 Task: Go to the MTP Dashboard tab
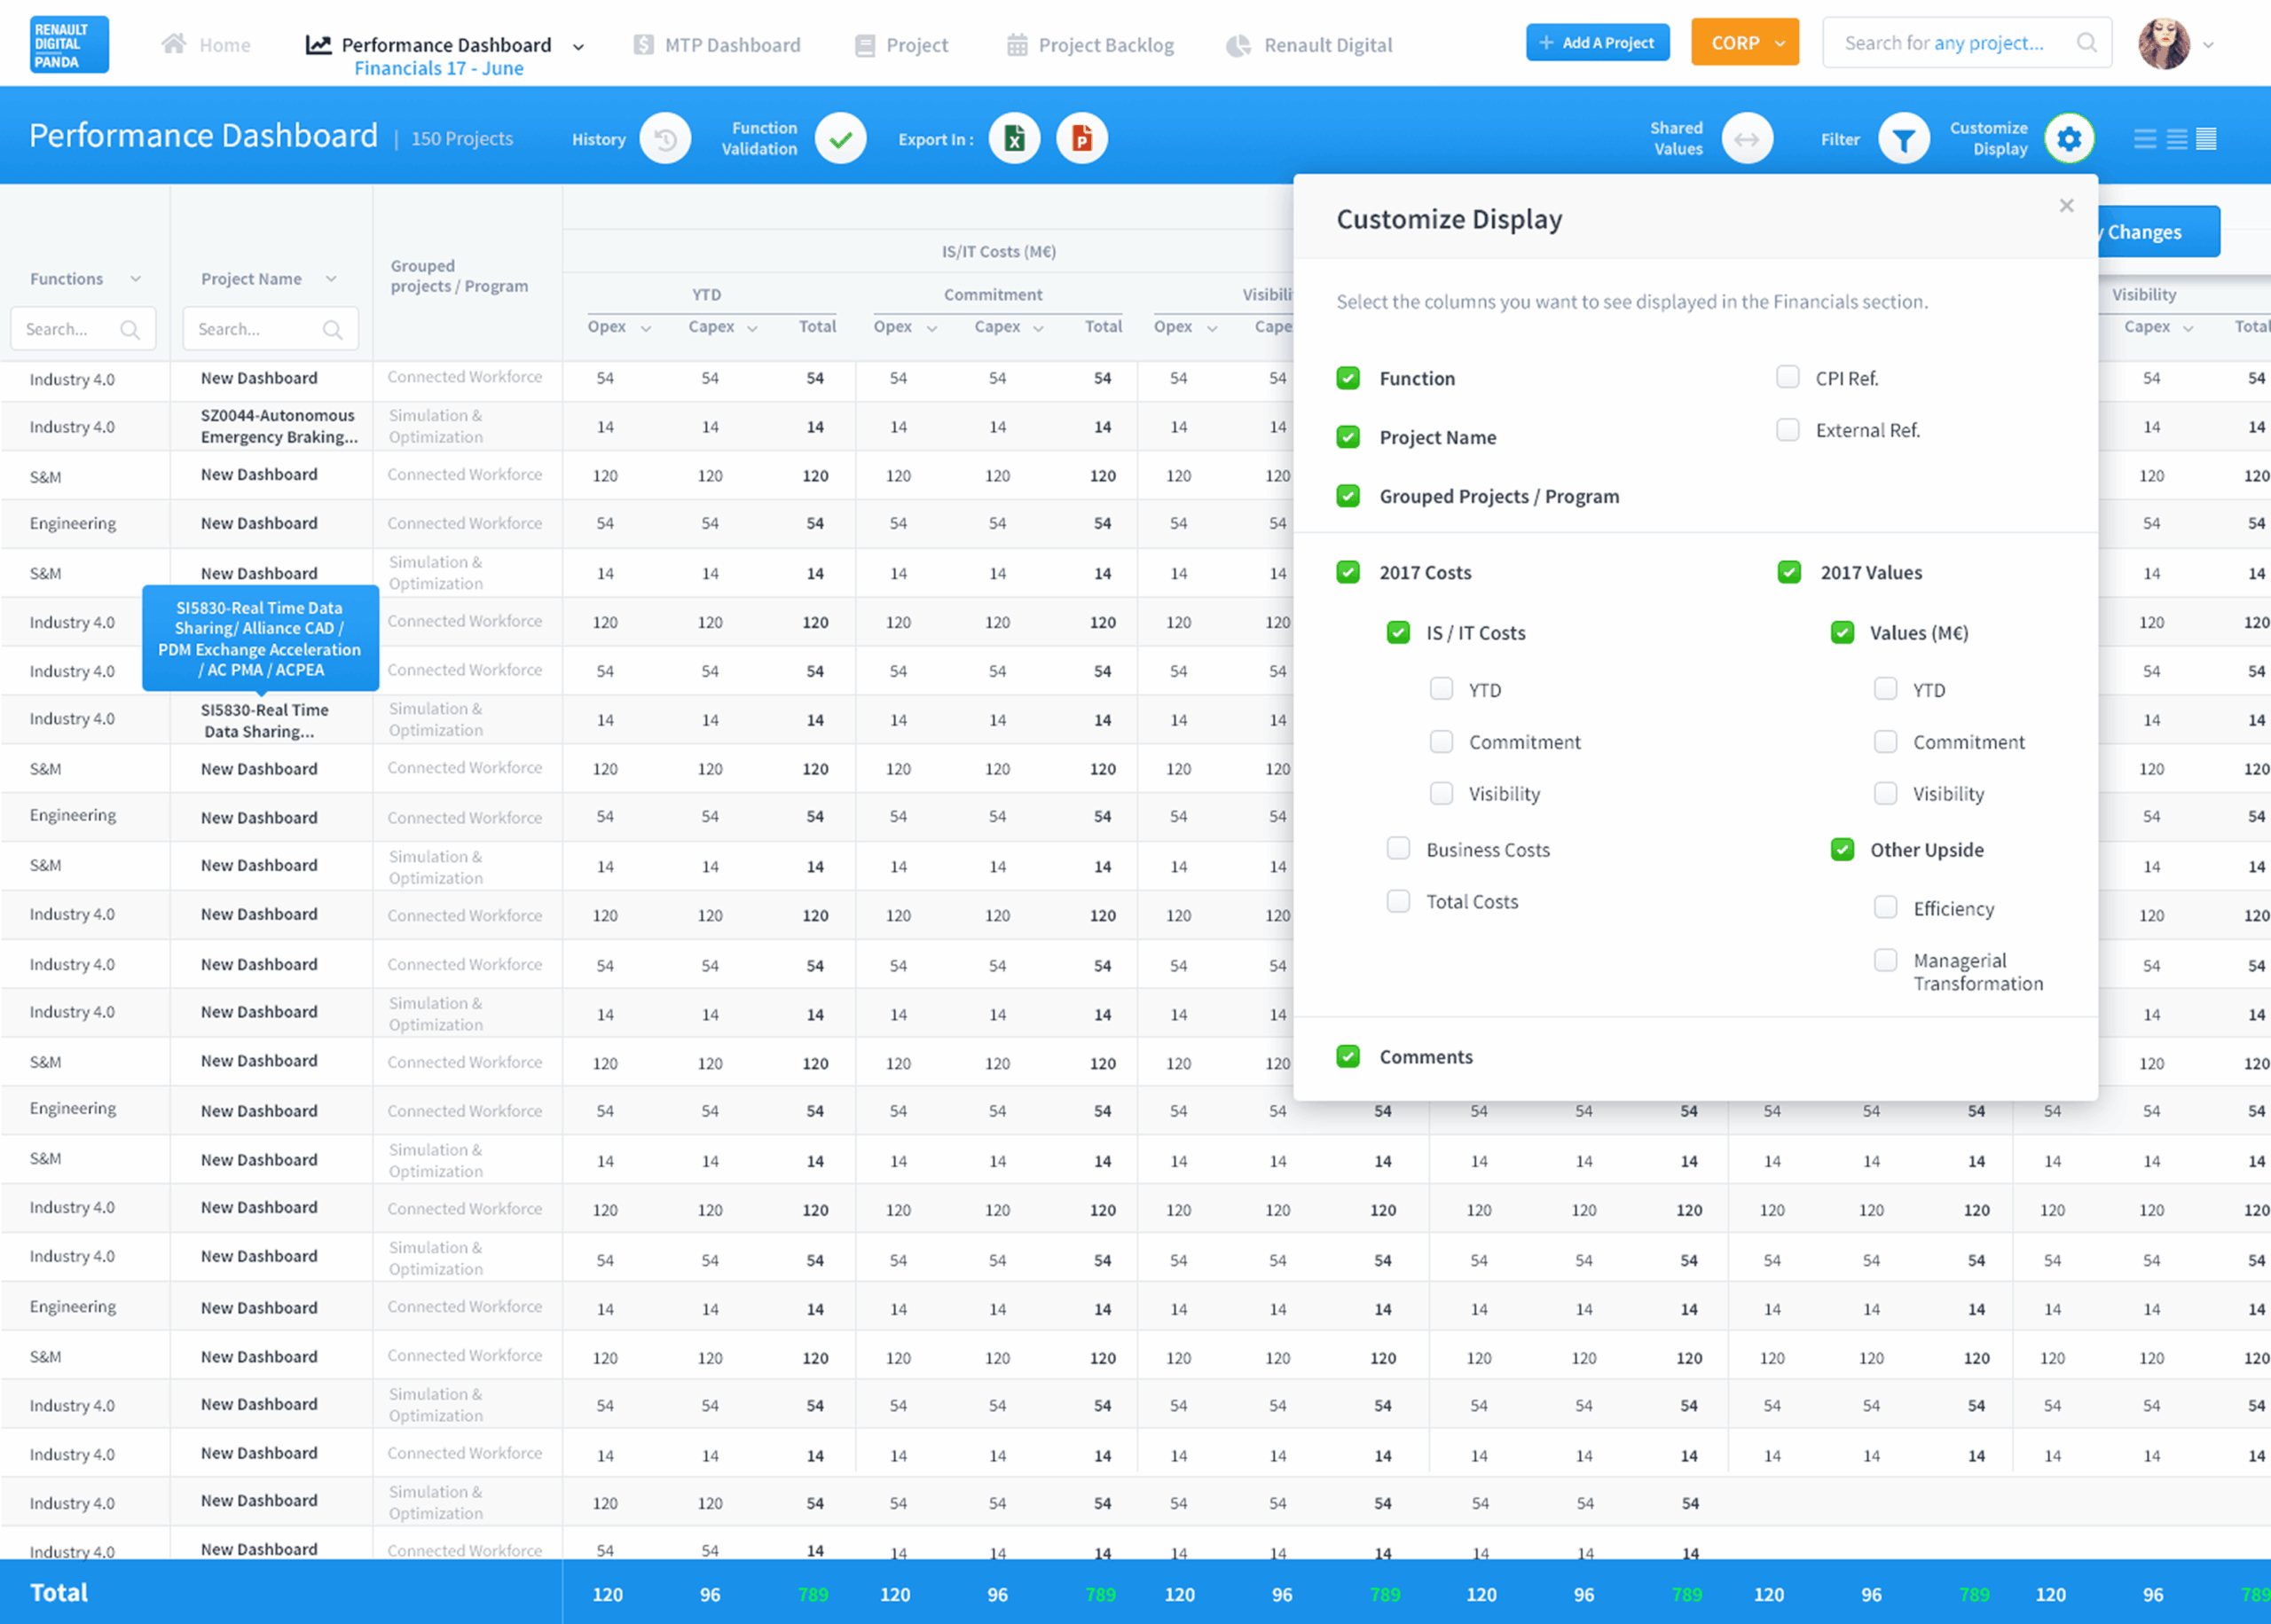(x=717, y=45)
